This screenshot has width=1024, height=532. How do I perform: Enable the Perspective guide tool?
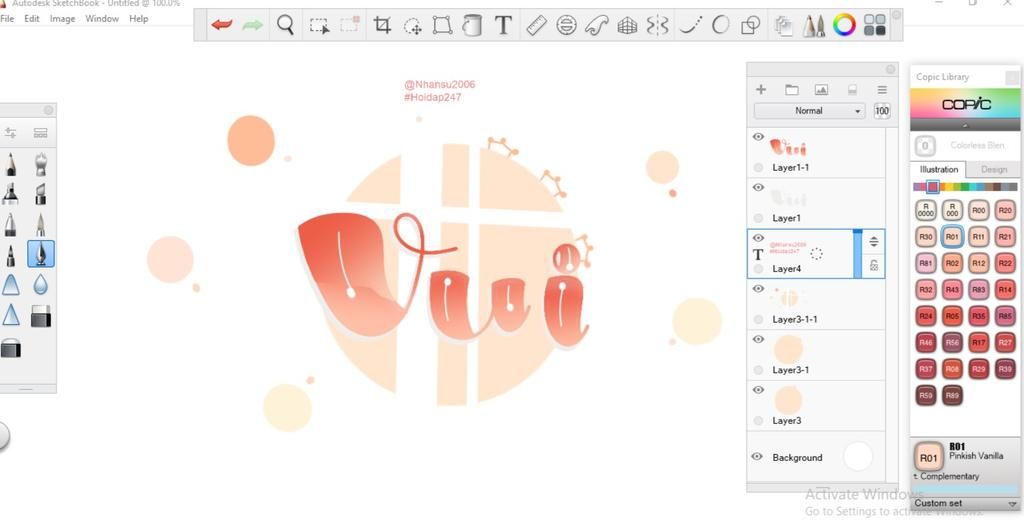[627, 25]
